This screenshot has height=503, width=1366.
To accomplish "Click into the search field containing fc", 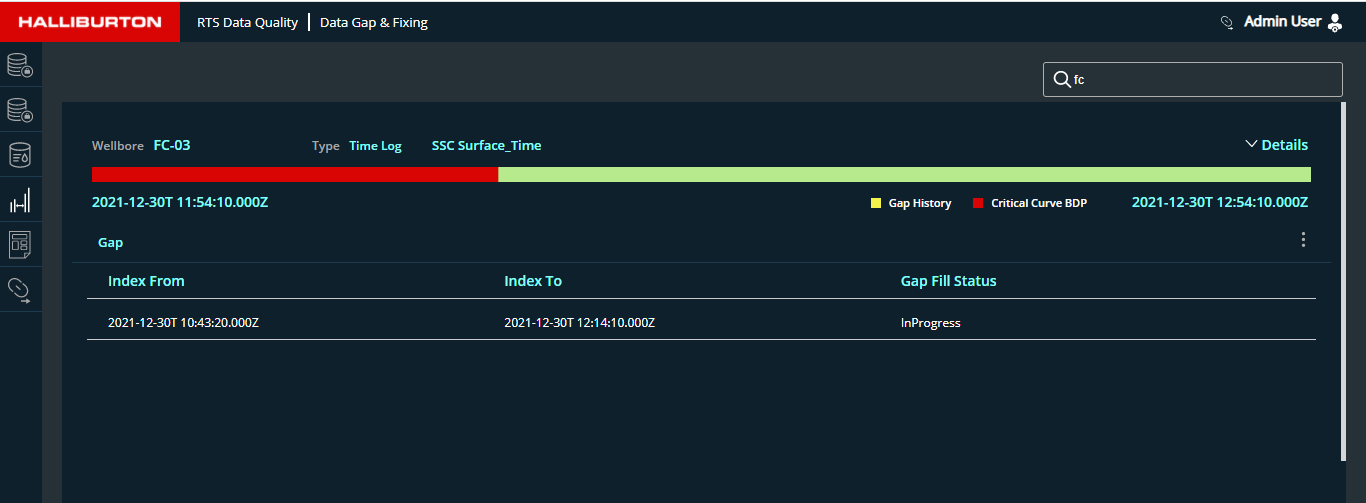I will coord(1200,80).
